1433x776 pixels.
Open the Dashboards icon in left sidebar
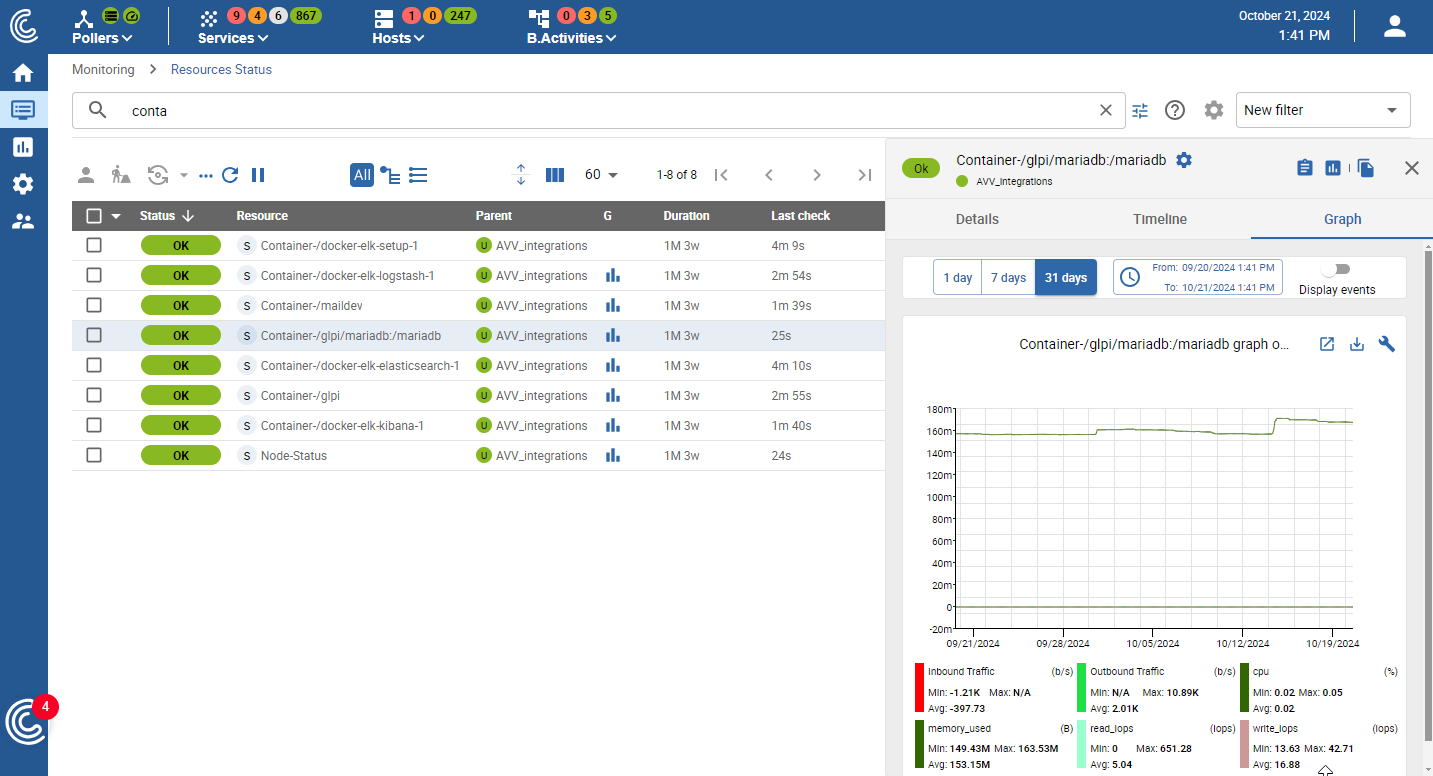coord(23,147)
